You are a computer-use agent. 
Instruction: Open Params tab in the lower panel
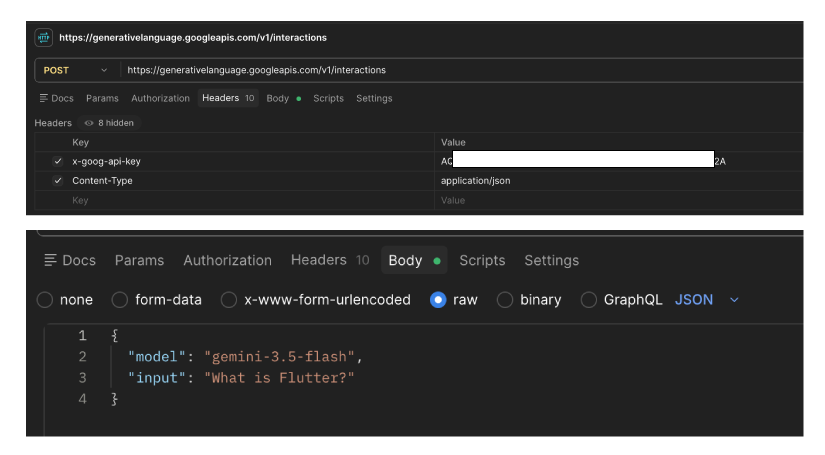pyautogui.click(x=139, y=260)
